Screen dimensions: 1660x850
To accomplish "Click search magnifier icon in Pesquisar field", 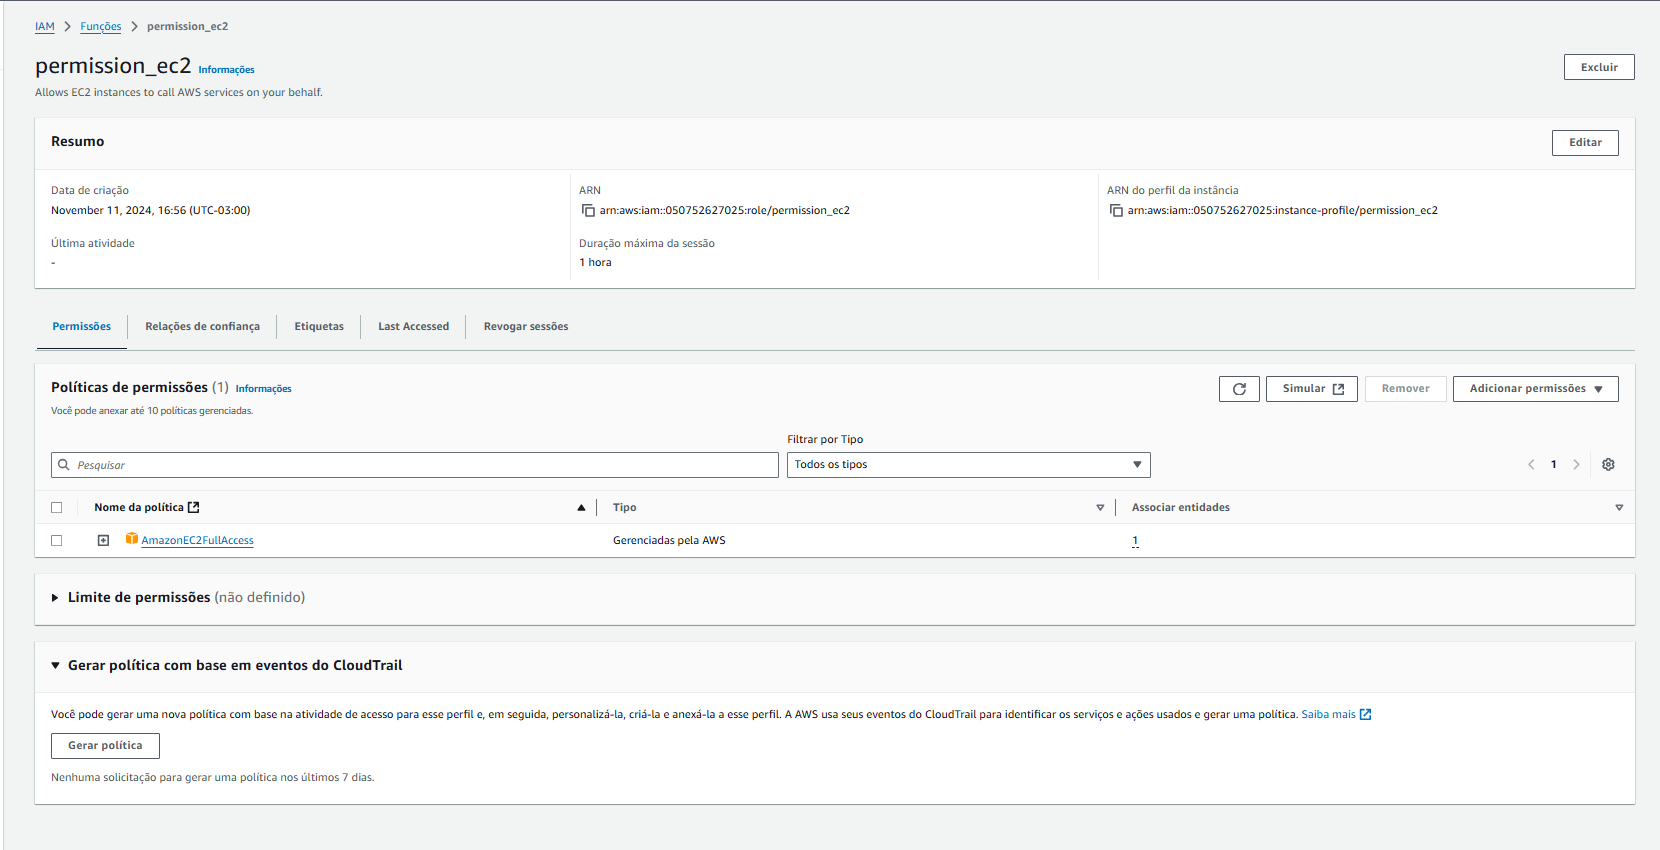I will pos(64,465).
